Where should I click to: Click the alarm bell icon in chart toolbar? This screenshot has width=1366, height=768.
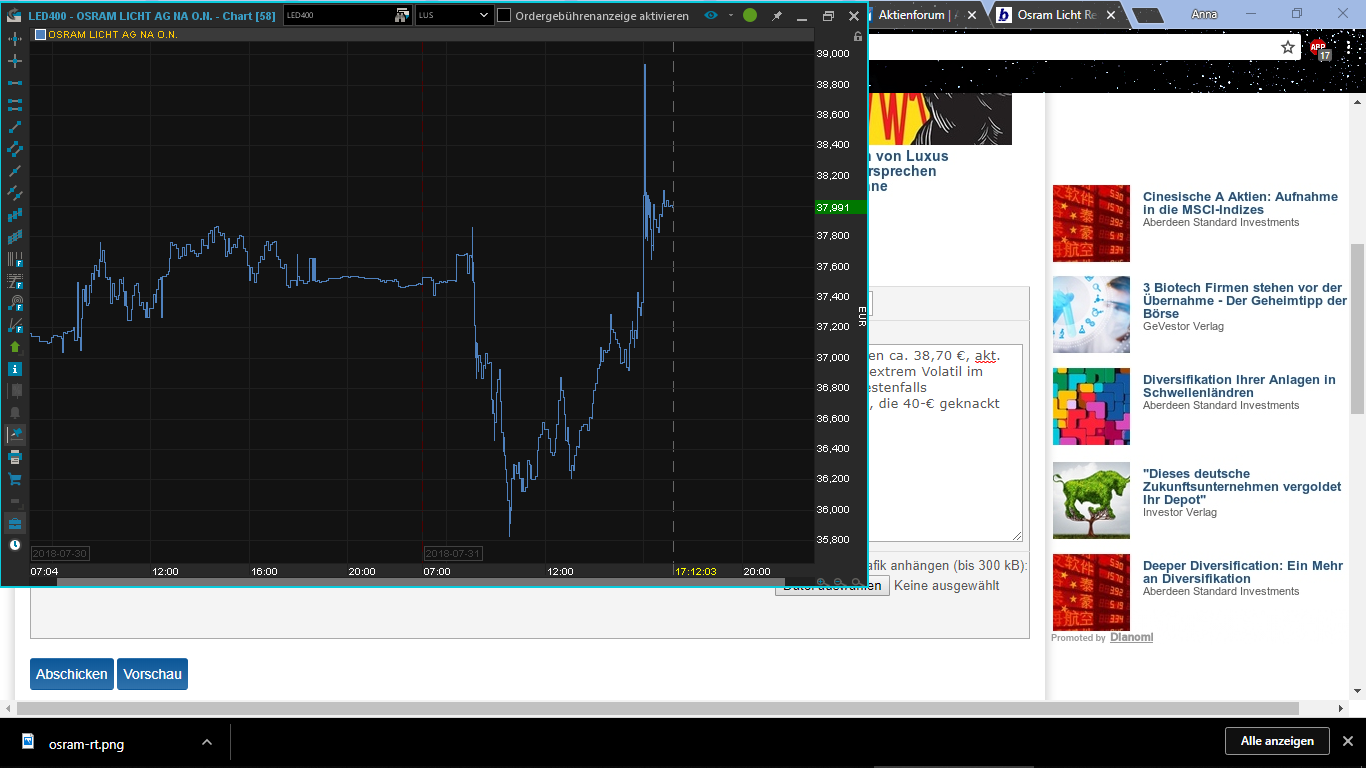[15, 413]
